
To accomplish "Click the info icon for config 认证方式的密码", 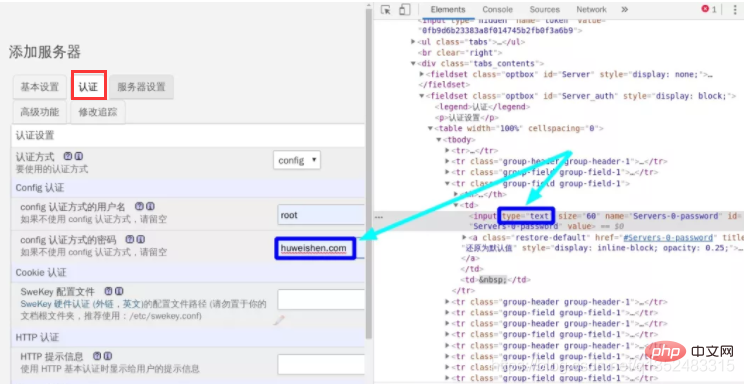I will point(140,240).
